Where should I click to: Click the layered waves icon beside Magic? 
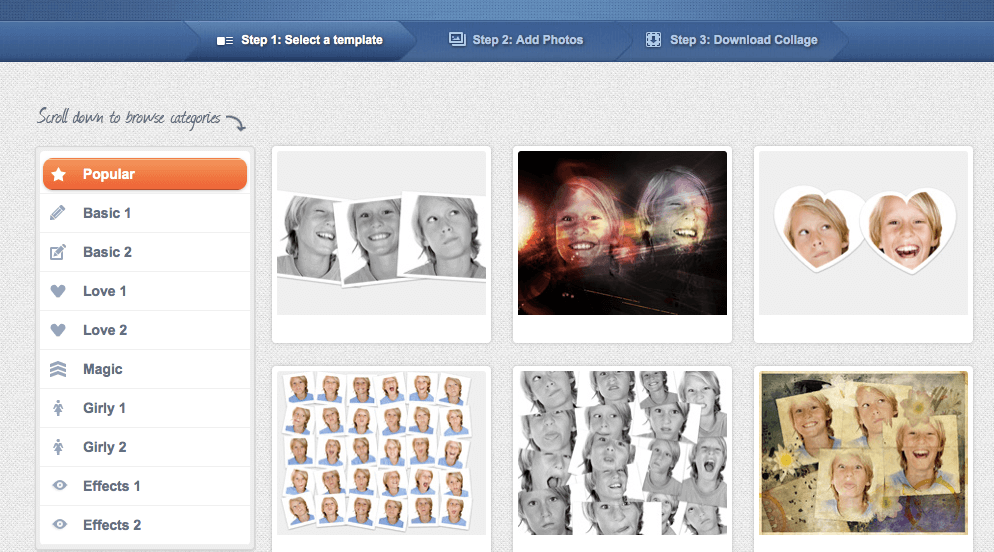tap(59, 369)
